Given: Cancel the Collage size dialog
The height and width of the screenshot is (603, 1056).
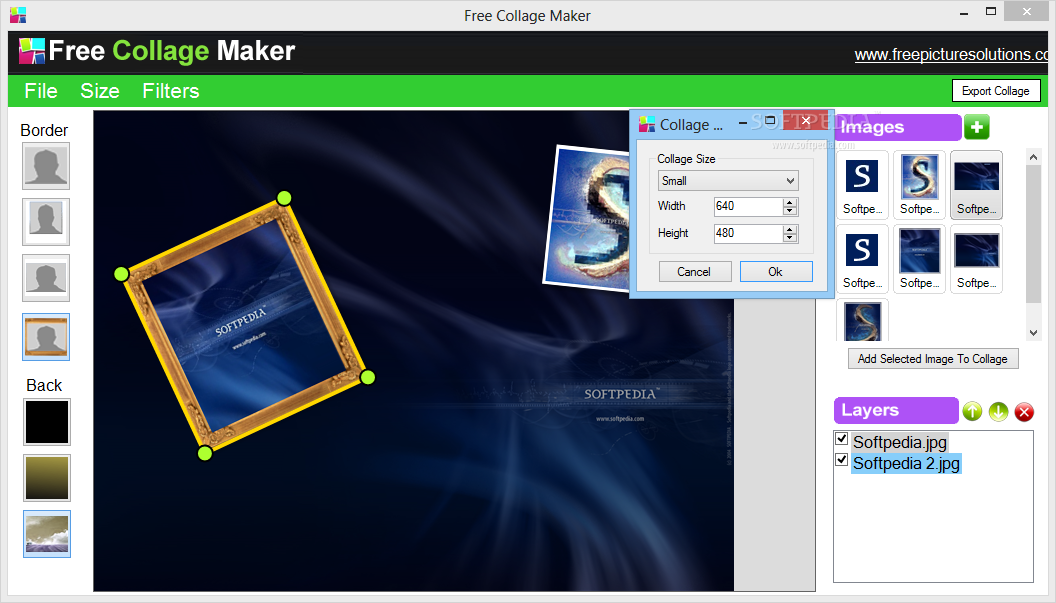Looking at the screenshot, I should 694,272.
